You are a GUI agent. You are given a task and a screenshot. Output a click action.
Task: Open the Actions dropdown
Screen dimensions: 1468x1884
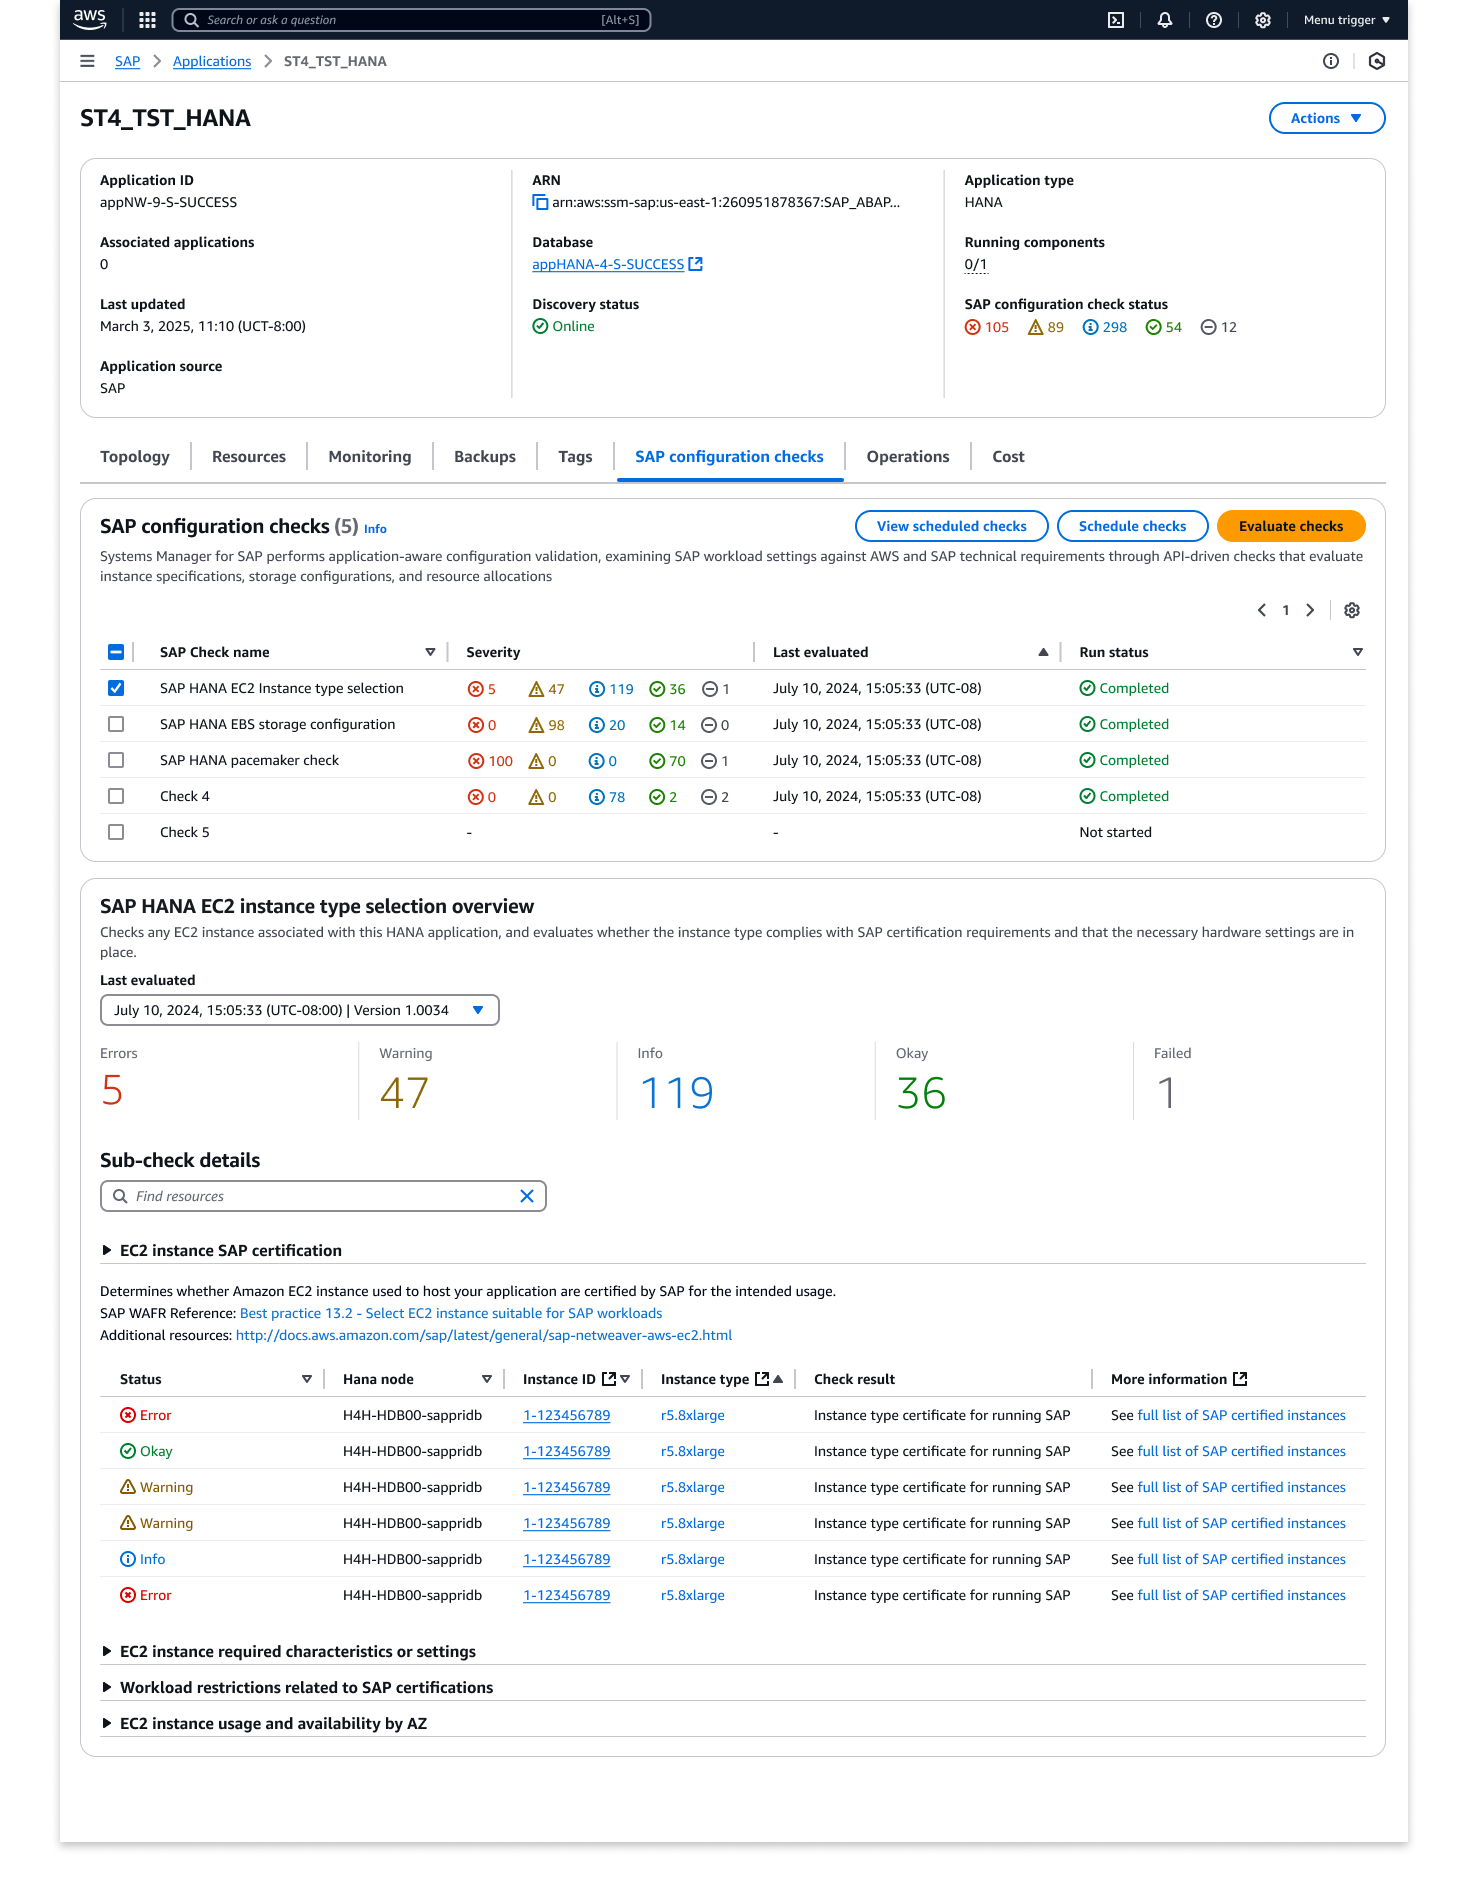1326,118
